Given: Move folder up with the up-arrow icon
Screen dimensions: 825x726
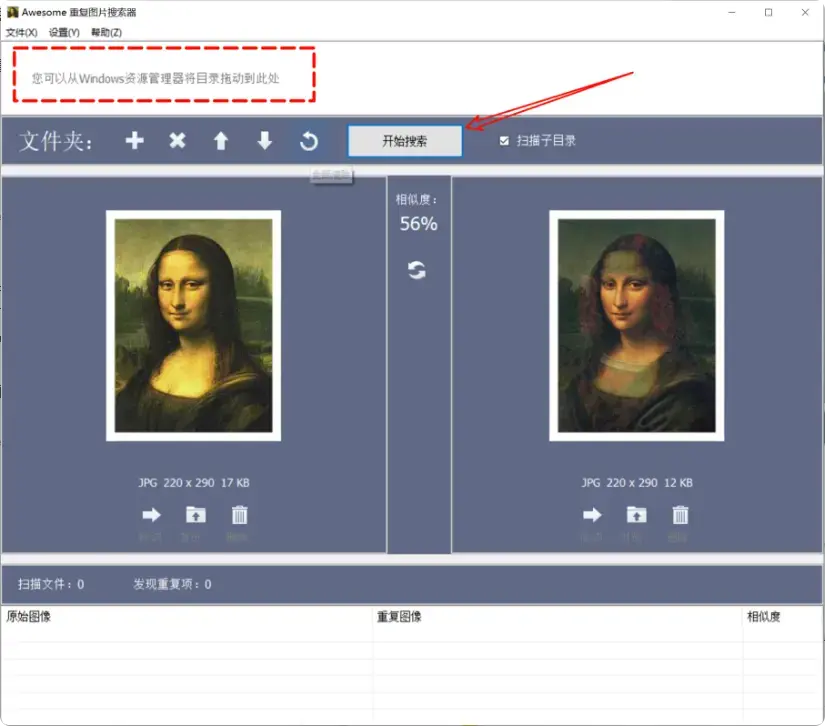Looking at the screenshot, I should (x=221, y=141).
